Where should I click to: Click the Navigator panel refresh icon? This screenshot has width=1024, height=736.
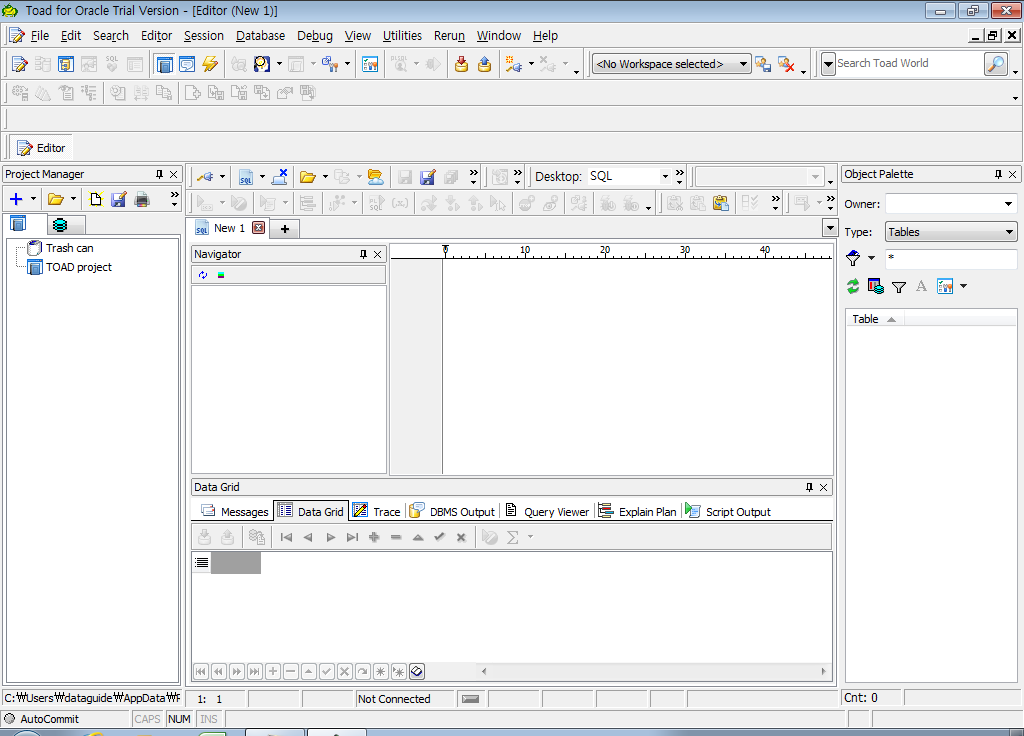[x=203, y=275]
